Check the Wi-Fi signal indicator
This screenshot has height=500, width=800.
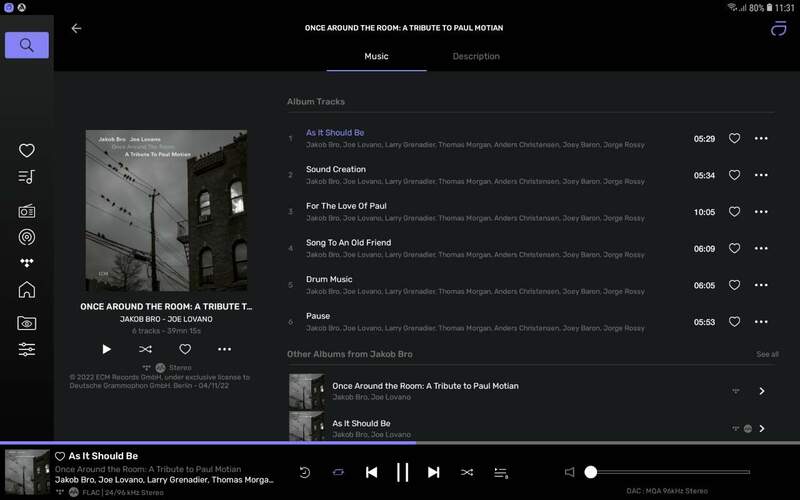732,7
